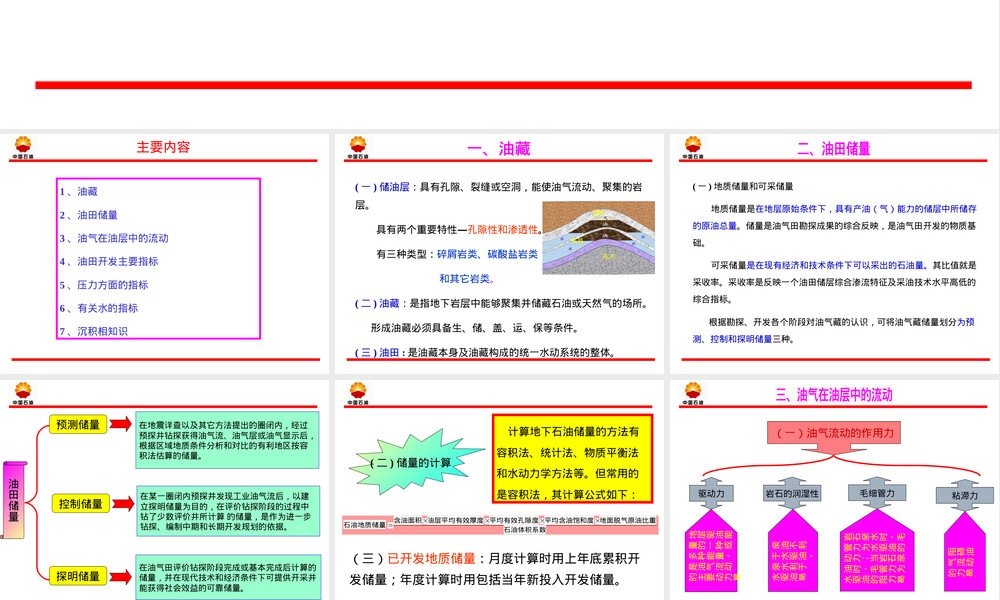Image resolution: width=1000 pixels, height=600 pixels.
Task: Select the gray arrow box 毛细管力
Action: tap(877, 492)
